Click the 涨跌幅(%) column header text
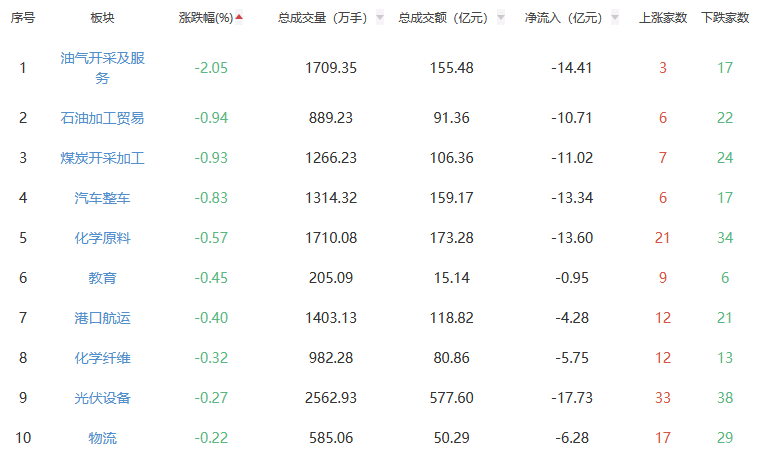This screenshot has width=761, height=452. 205,18
